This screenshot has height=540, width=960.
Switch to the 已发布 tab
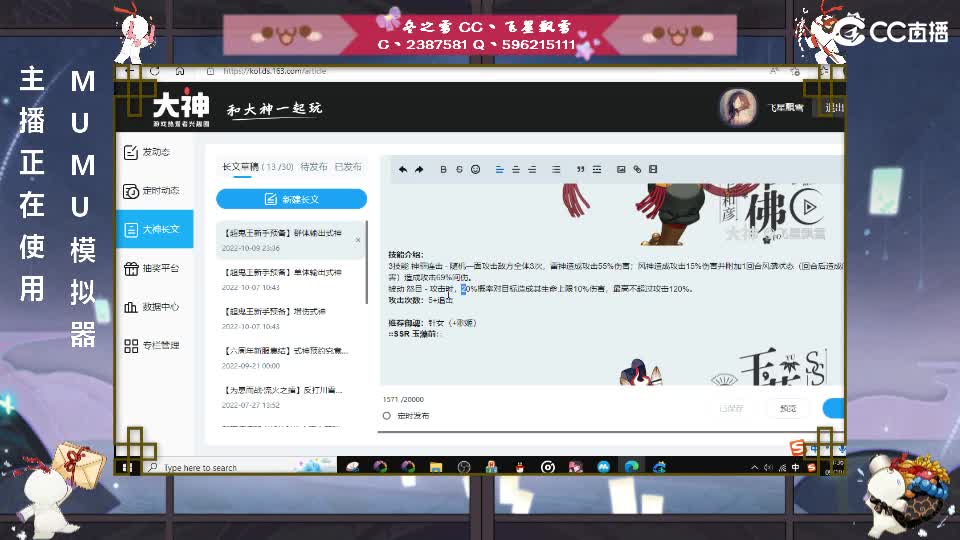(348, 167)
